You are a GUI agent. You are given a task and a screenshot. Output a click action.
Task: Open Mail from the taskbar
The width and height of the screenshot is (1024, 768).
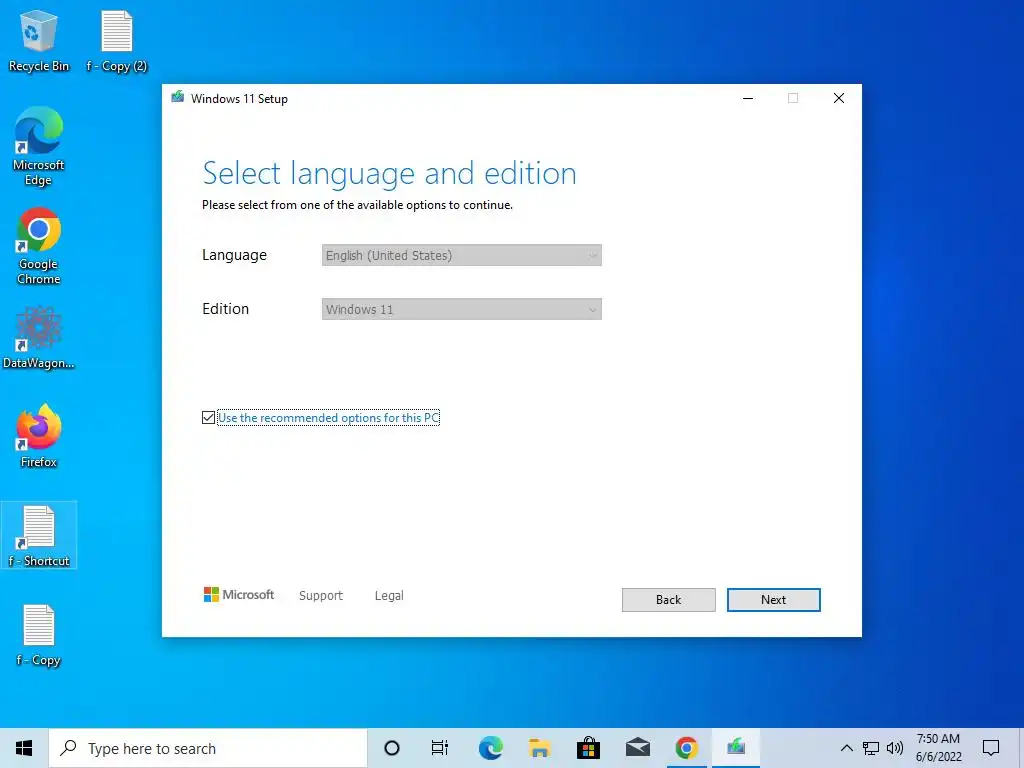[637, 748]
